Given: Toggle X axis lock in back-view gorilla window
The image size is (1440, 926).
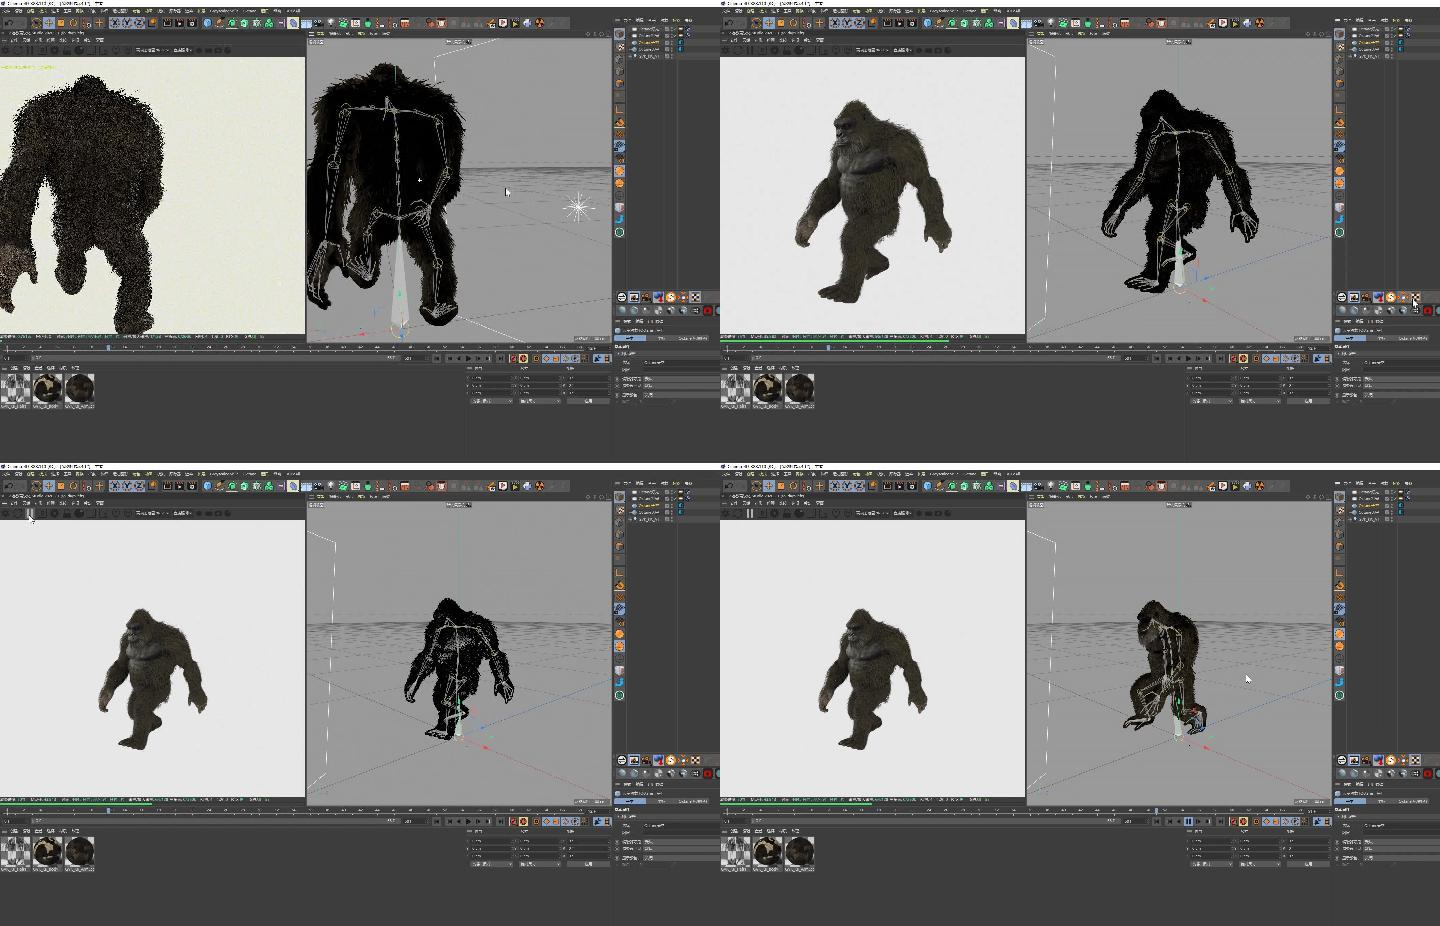Looking at the screenshot, I should tap(115, 22).
